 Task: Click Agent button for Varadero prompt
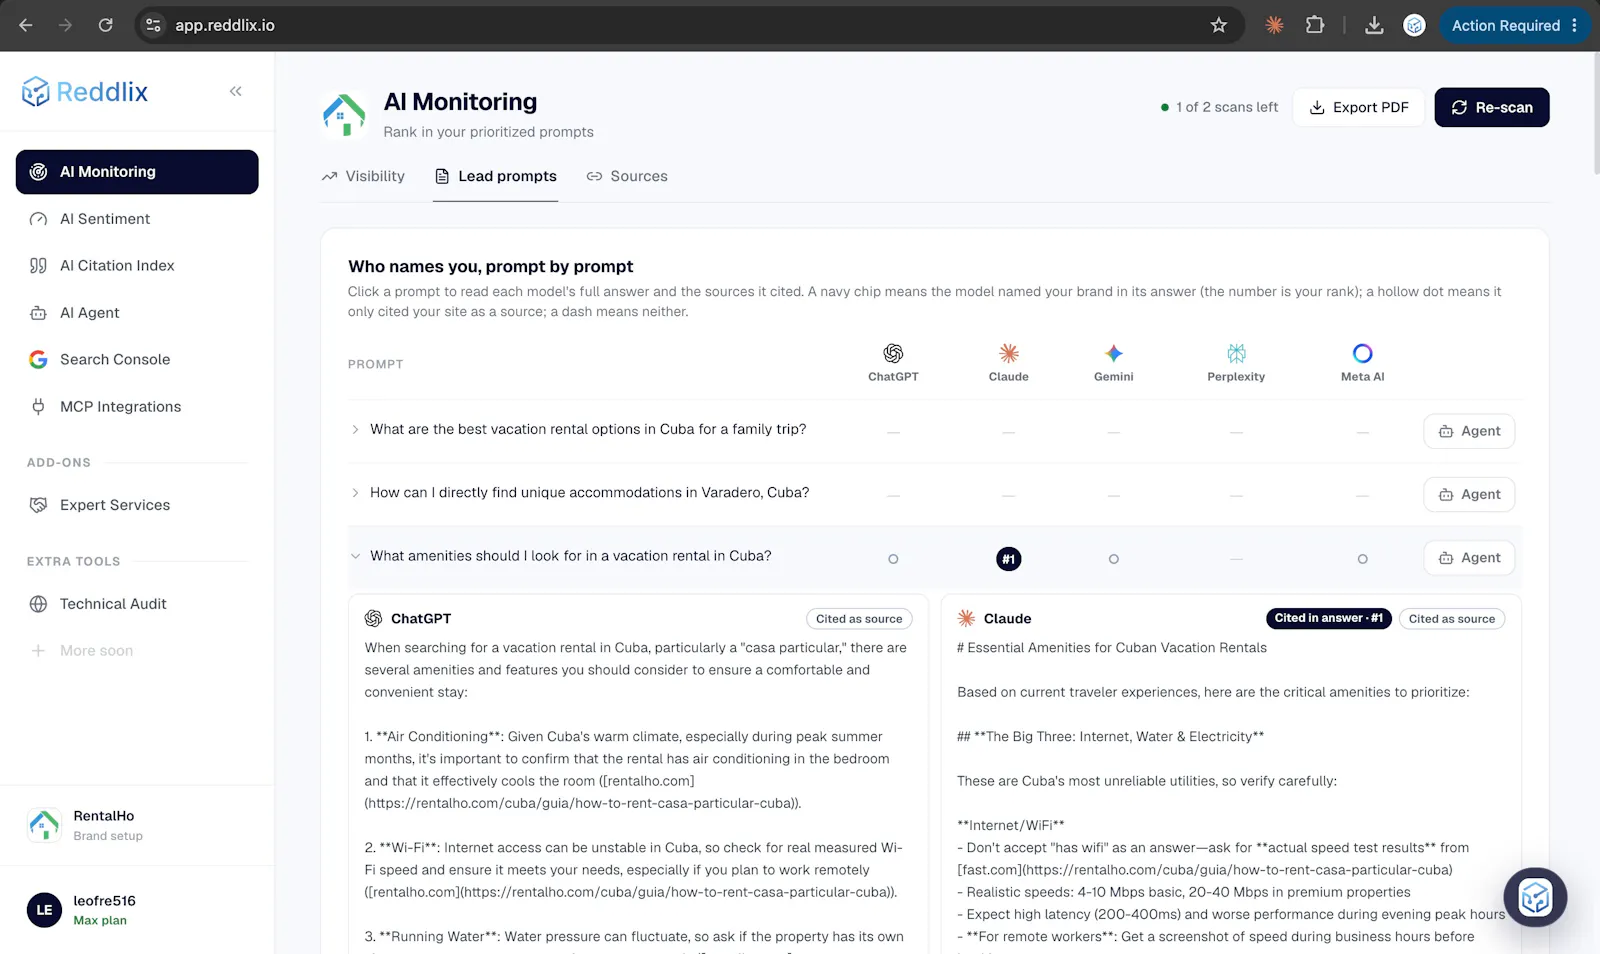point(1469,494)
